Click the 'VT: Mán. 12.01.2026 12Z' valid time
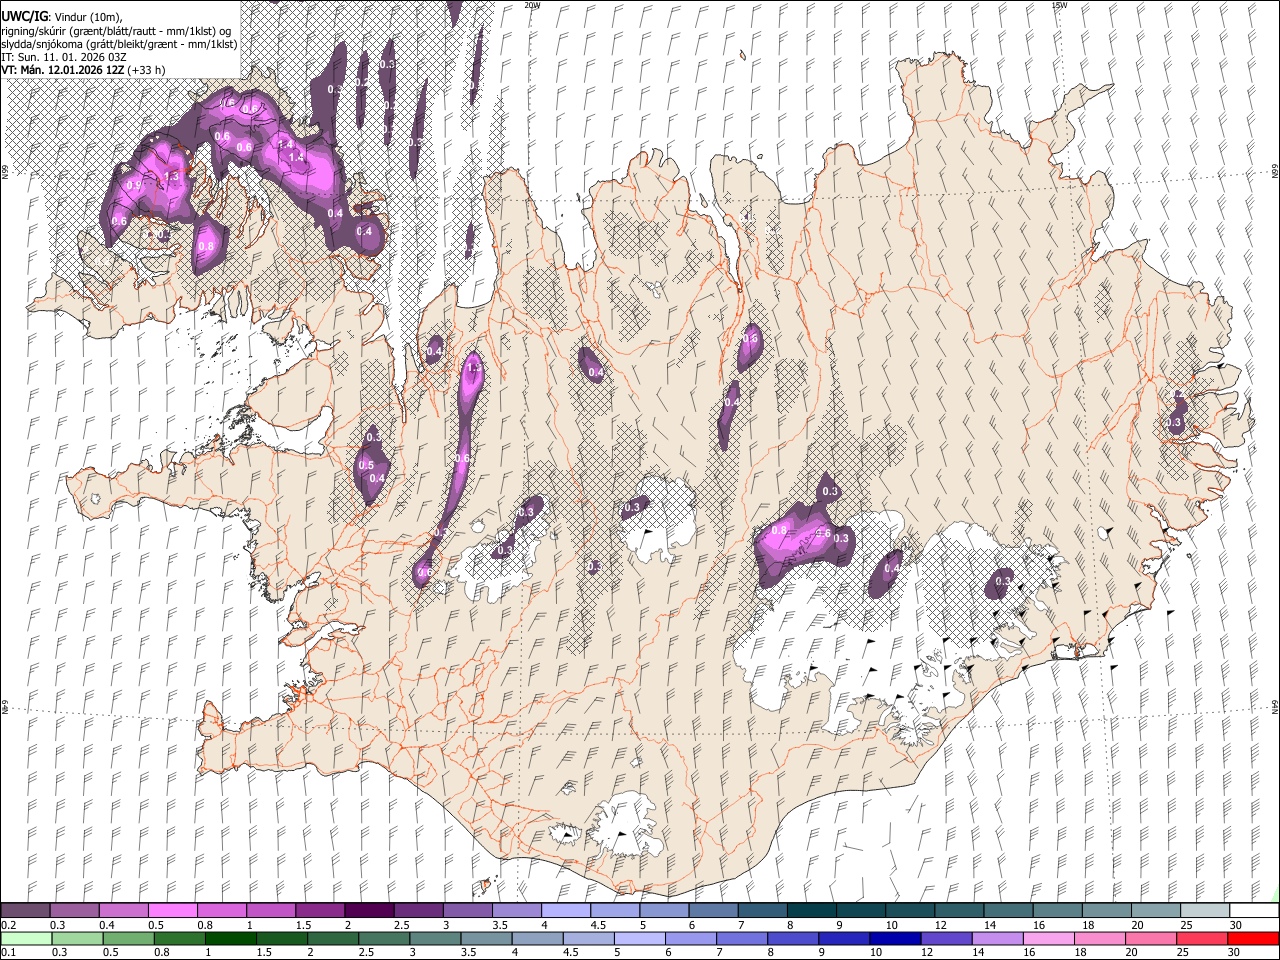The width and height of the screenshot is (1280, 960). [63, 70]
